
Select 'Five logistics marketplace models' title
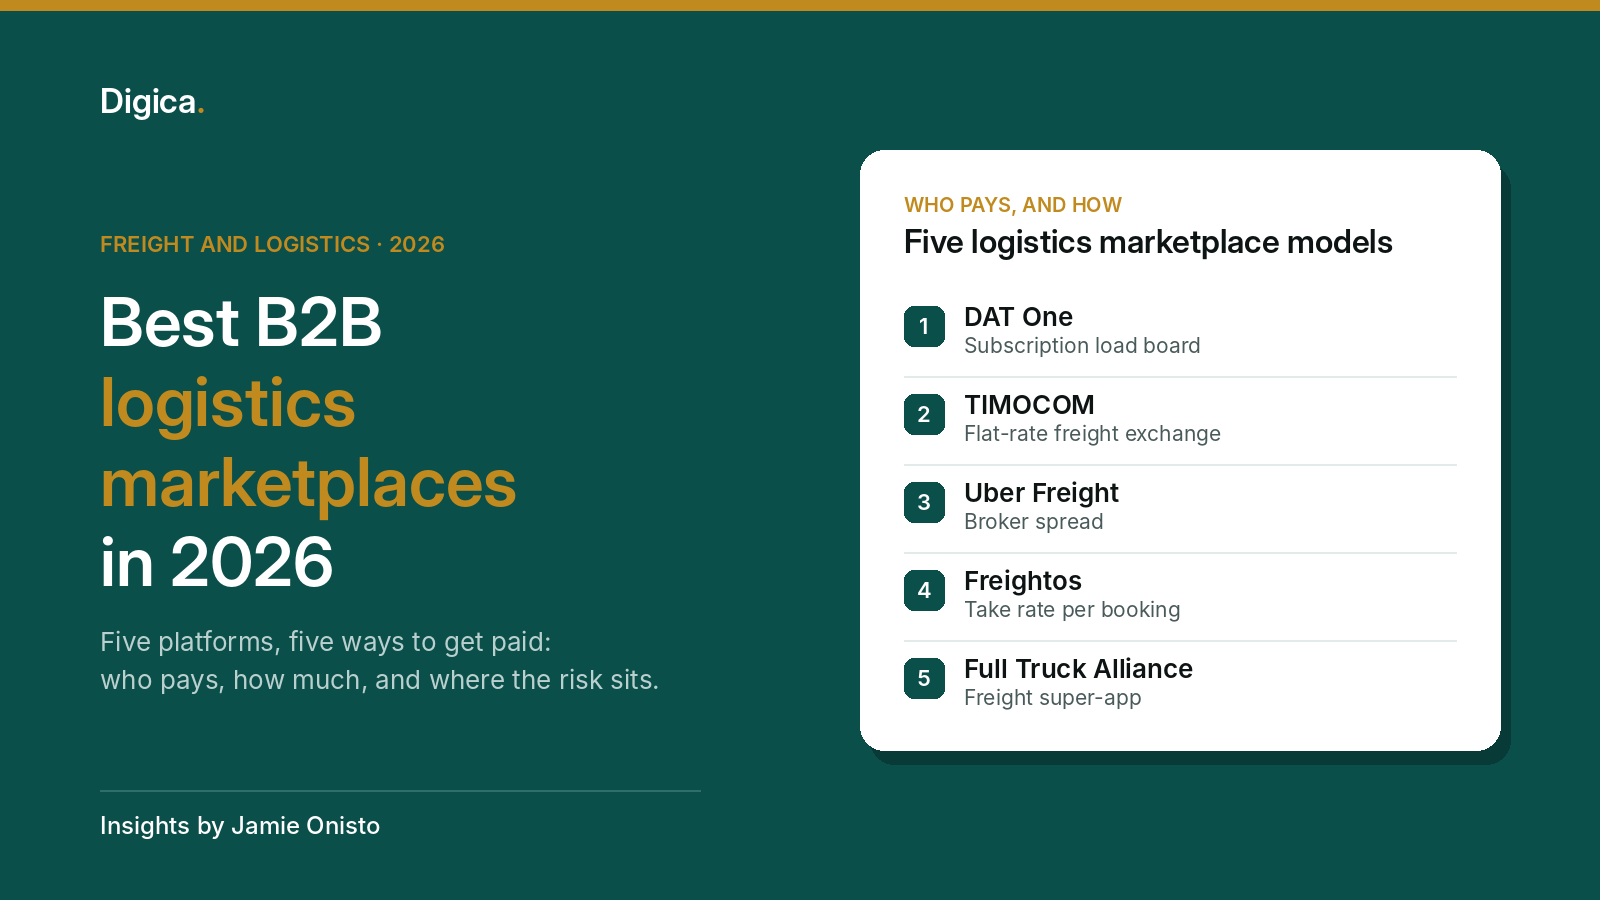1148,243
